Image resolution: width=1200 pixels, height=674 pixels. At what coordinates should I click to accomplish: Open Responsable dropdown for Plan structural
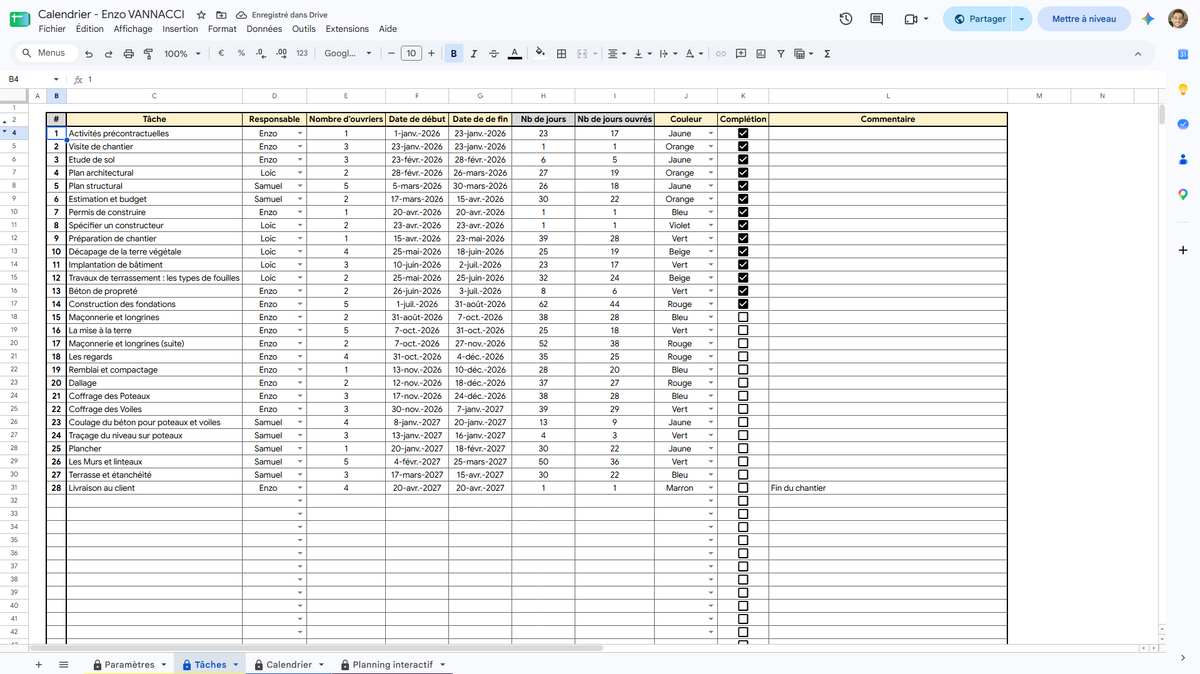(300, 186)
